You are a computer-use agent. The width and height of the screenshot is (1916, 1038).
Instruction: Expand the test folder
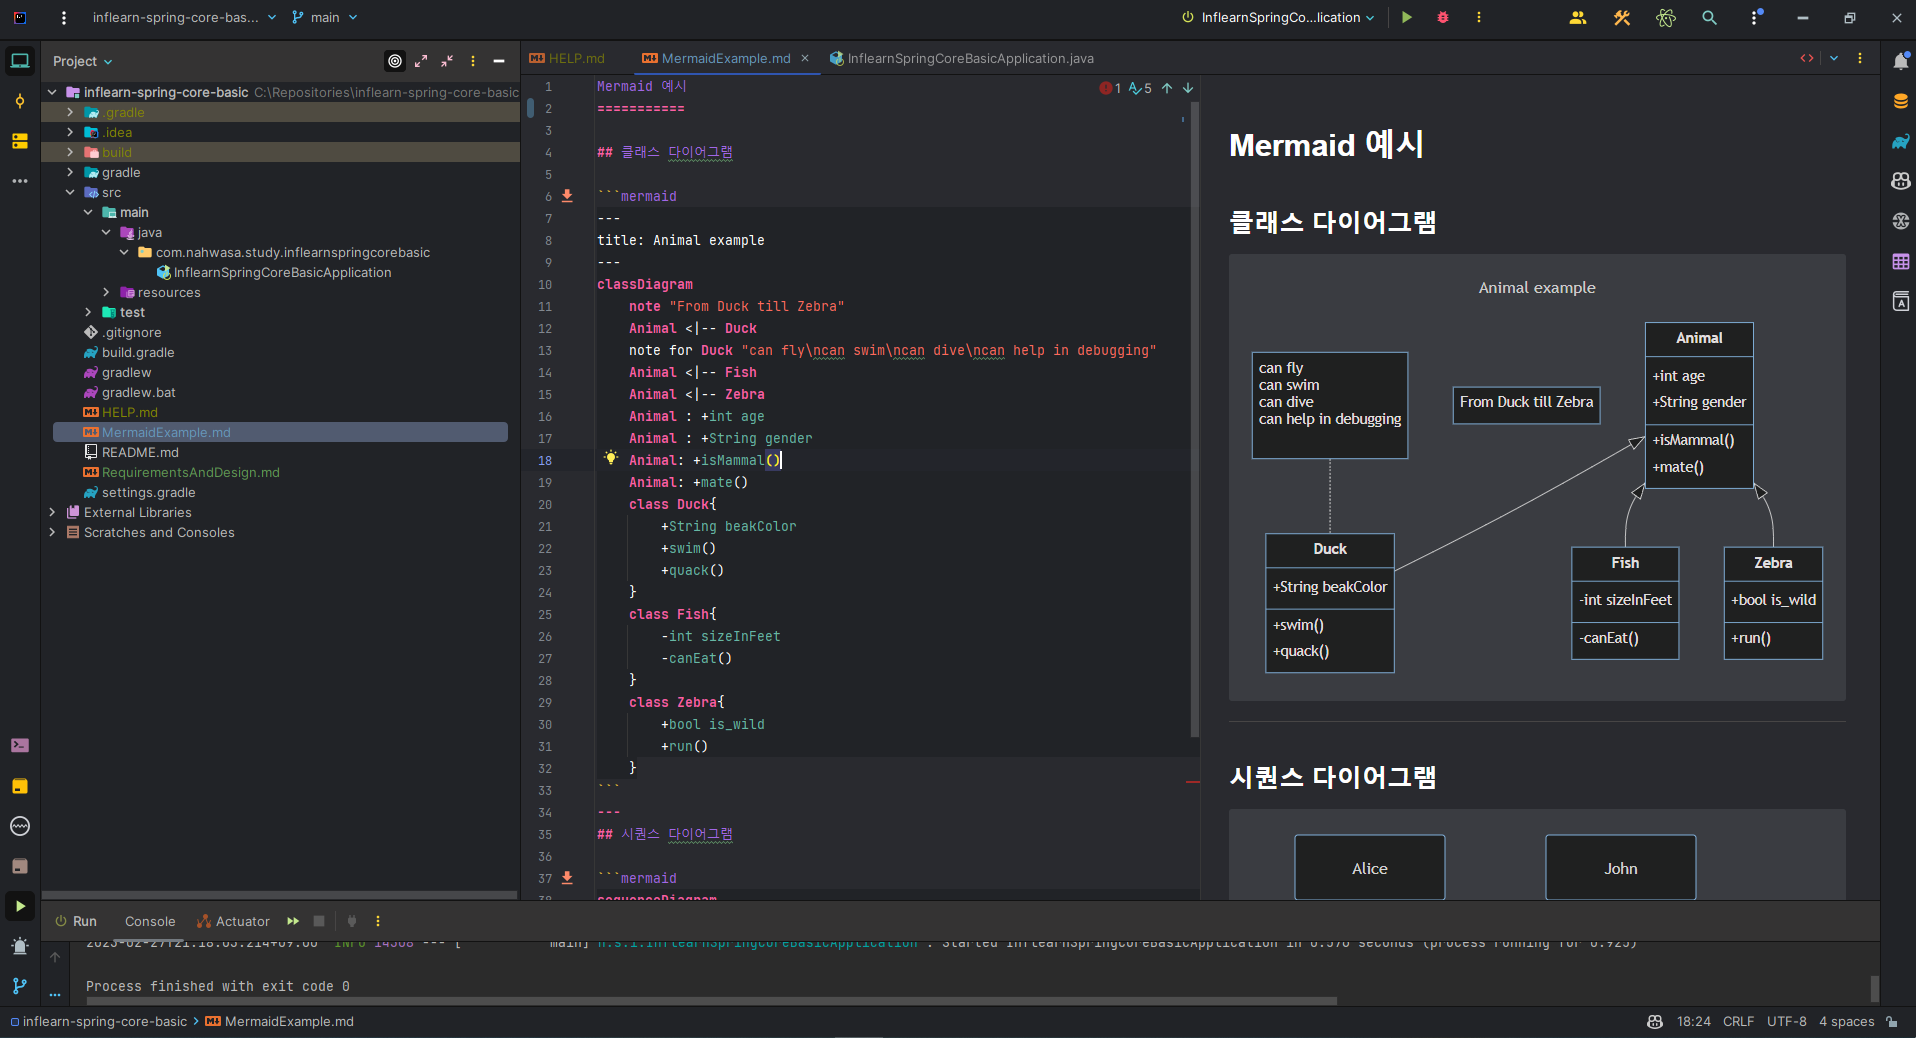coord(88,312)
